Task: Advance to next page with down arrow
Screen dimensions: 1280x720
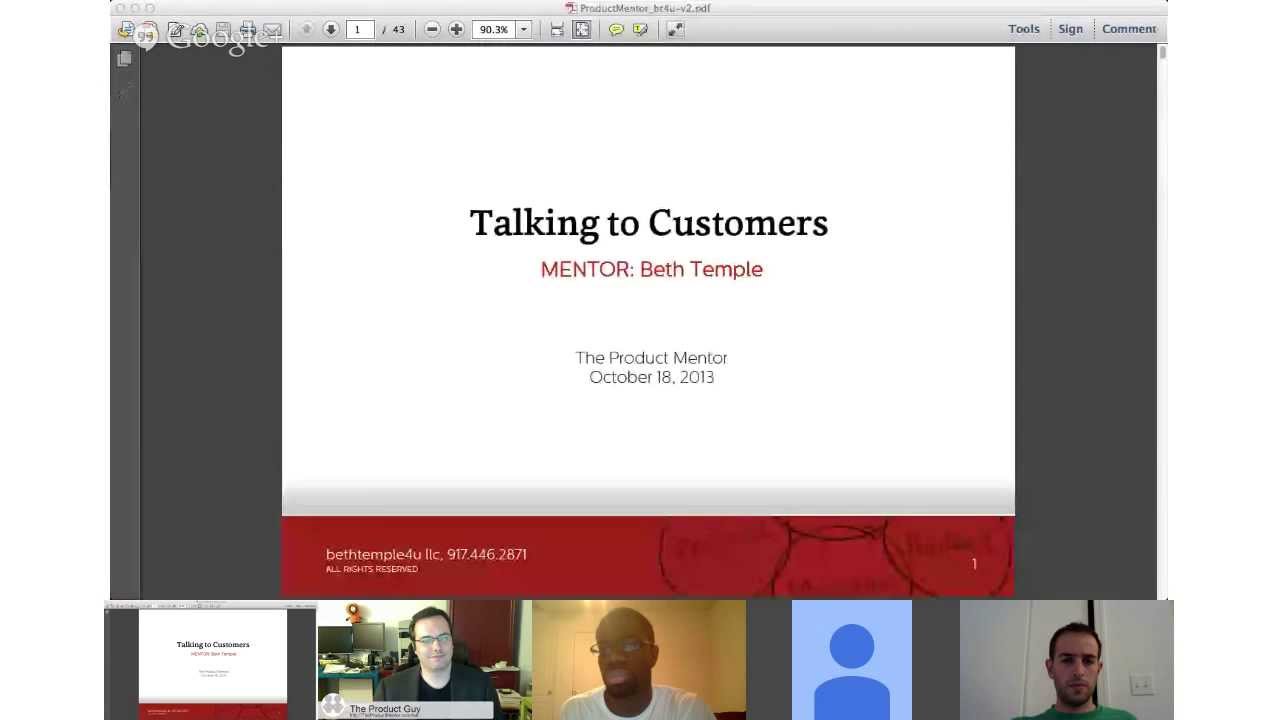Action: (330, 29)
